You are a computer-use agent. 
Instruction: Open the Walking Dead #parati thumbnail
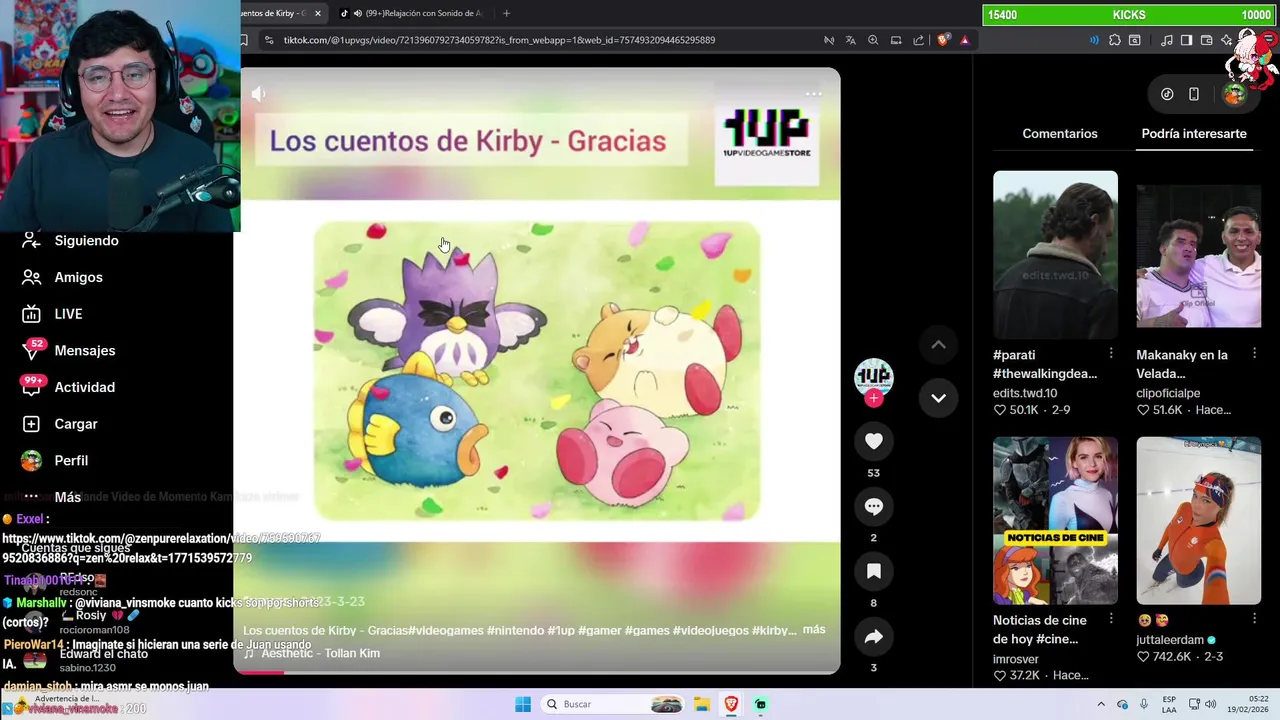1055,255
